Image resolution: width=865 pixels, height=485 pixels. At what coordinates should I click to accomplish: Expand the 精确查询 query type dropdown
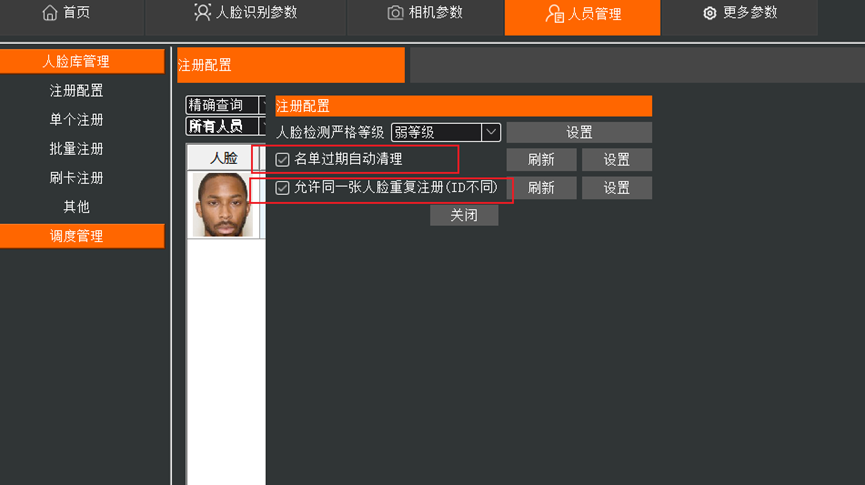226,105
